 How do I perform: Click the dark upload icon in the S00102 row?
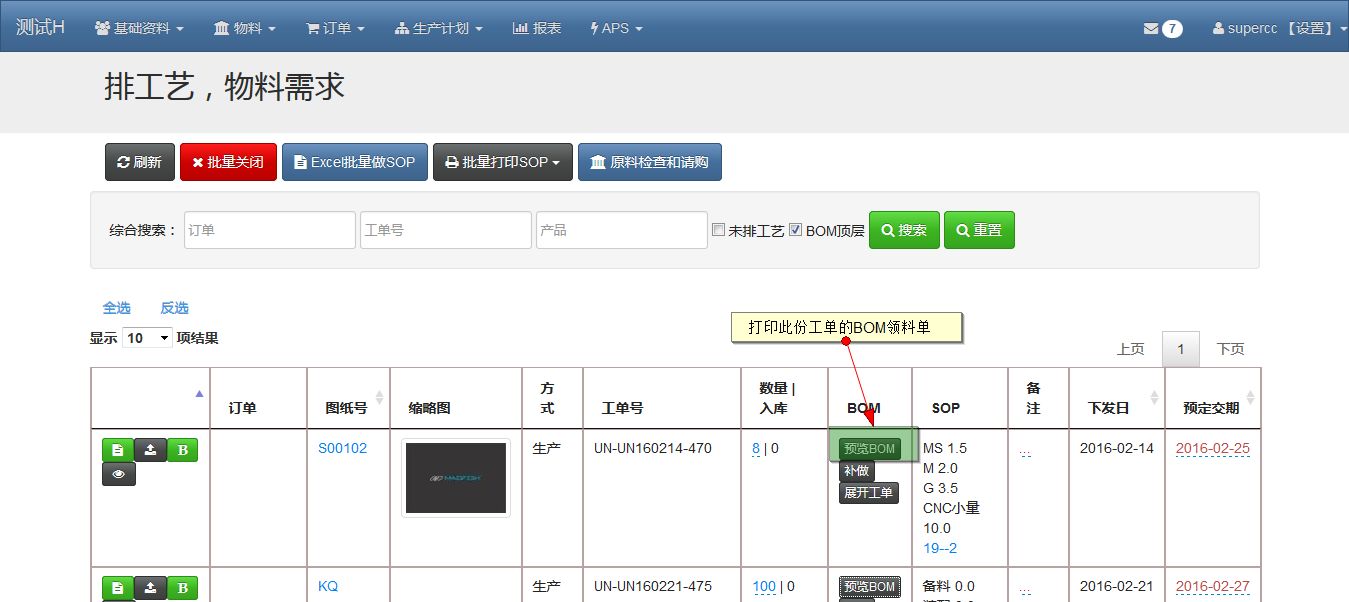point(150,450)
